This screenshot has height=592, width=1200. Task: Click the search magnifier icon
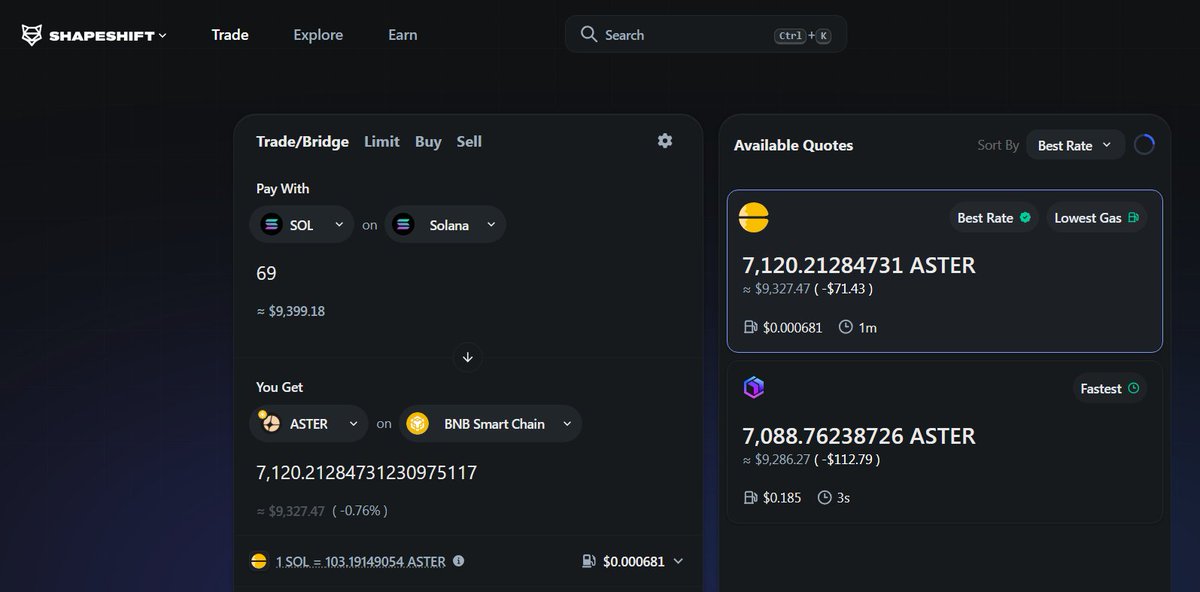tap(589, 34)
